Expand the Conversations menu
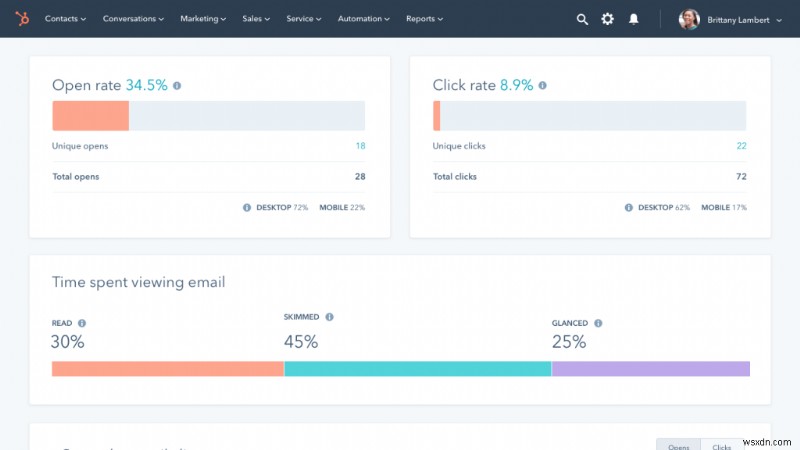 pyautogui.click(x=133, y=19)
